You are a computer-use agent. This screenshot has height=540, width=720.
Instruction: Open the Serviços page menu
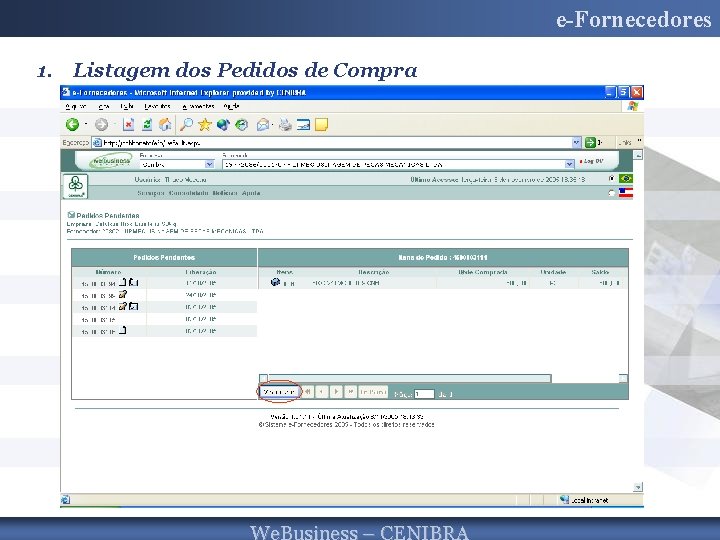[x=151, y=193]
